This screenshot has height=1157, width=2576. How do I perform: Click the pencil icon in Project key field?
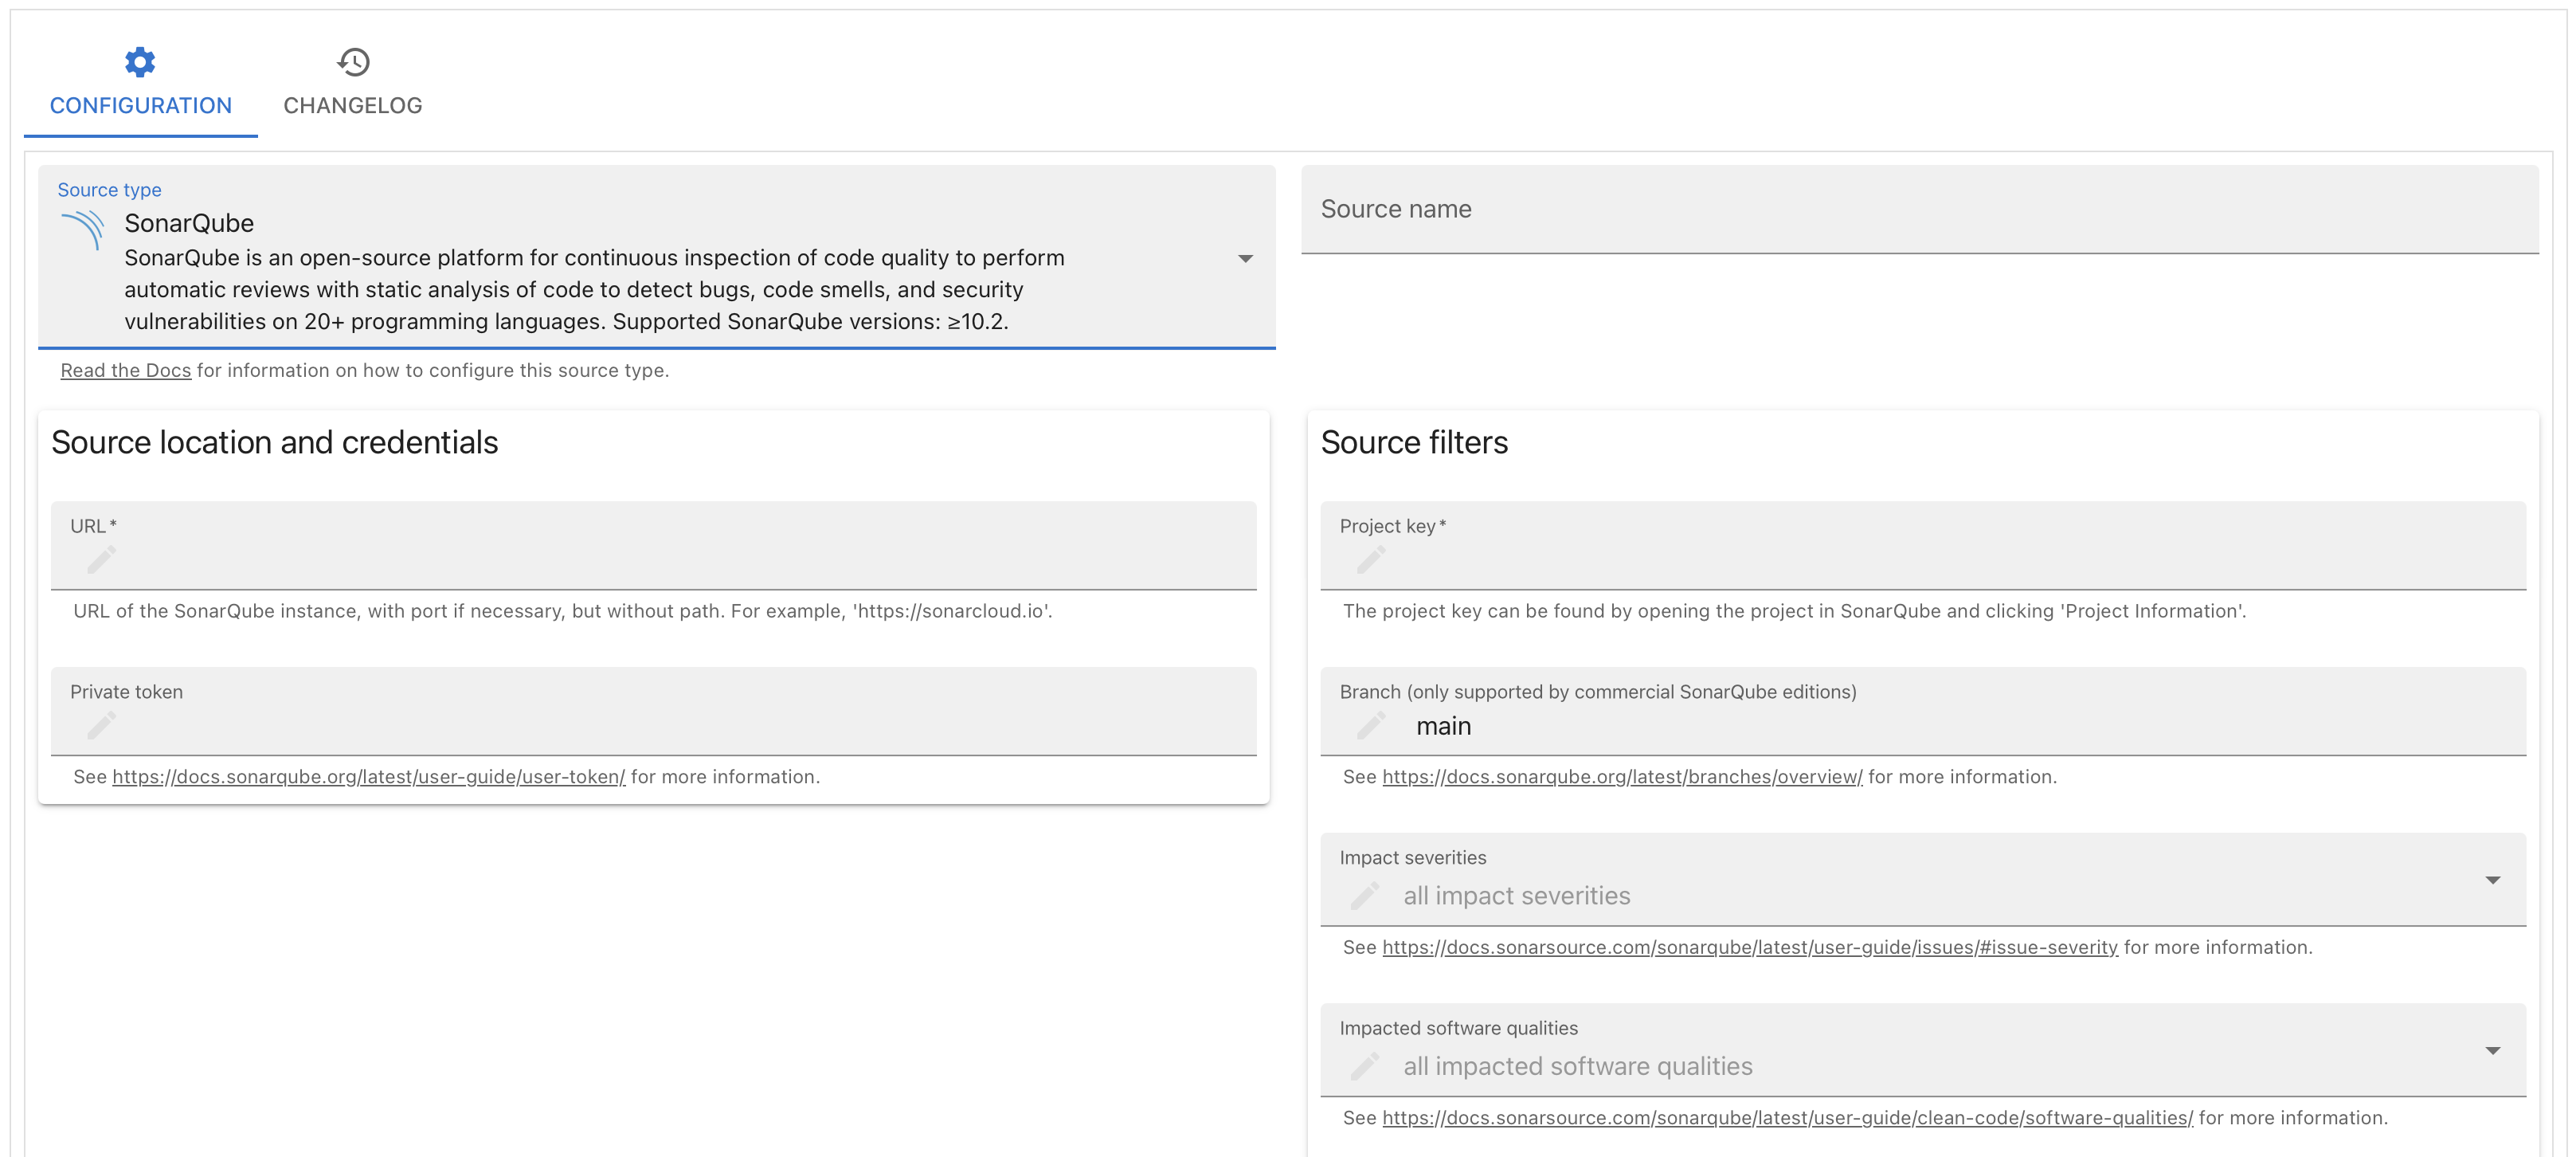pos(1370,559)
